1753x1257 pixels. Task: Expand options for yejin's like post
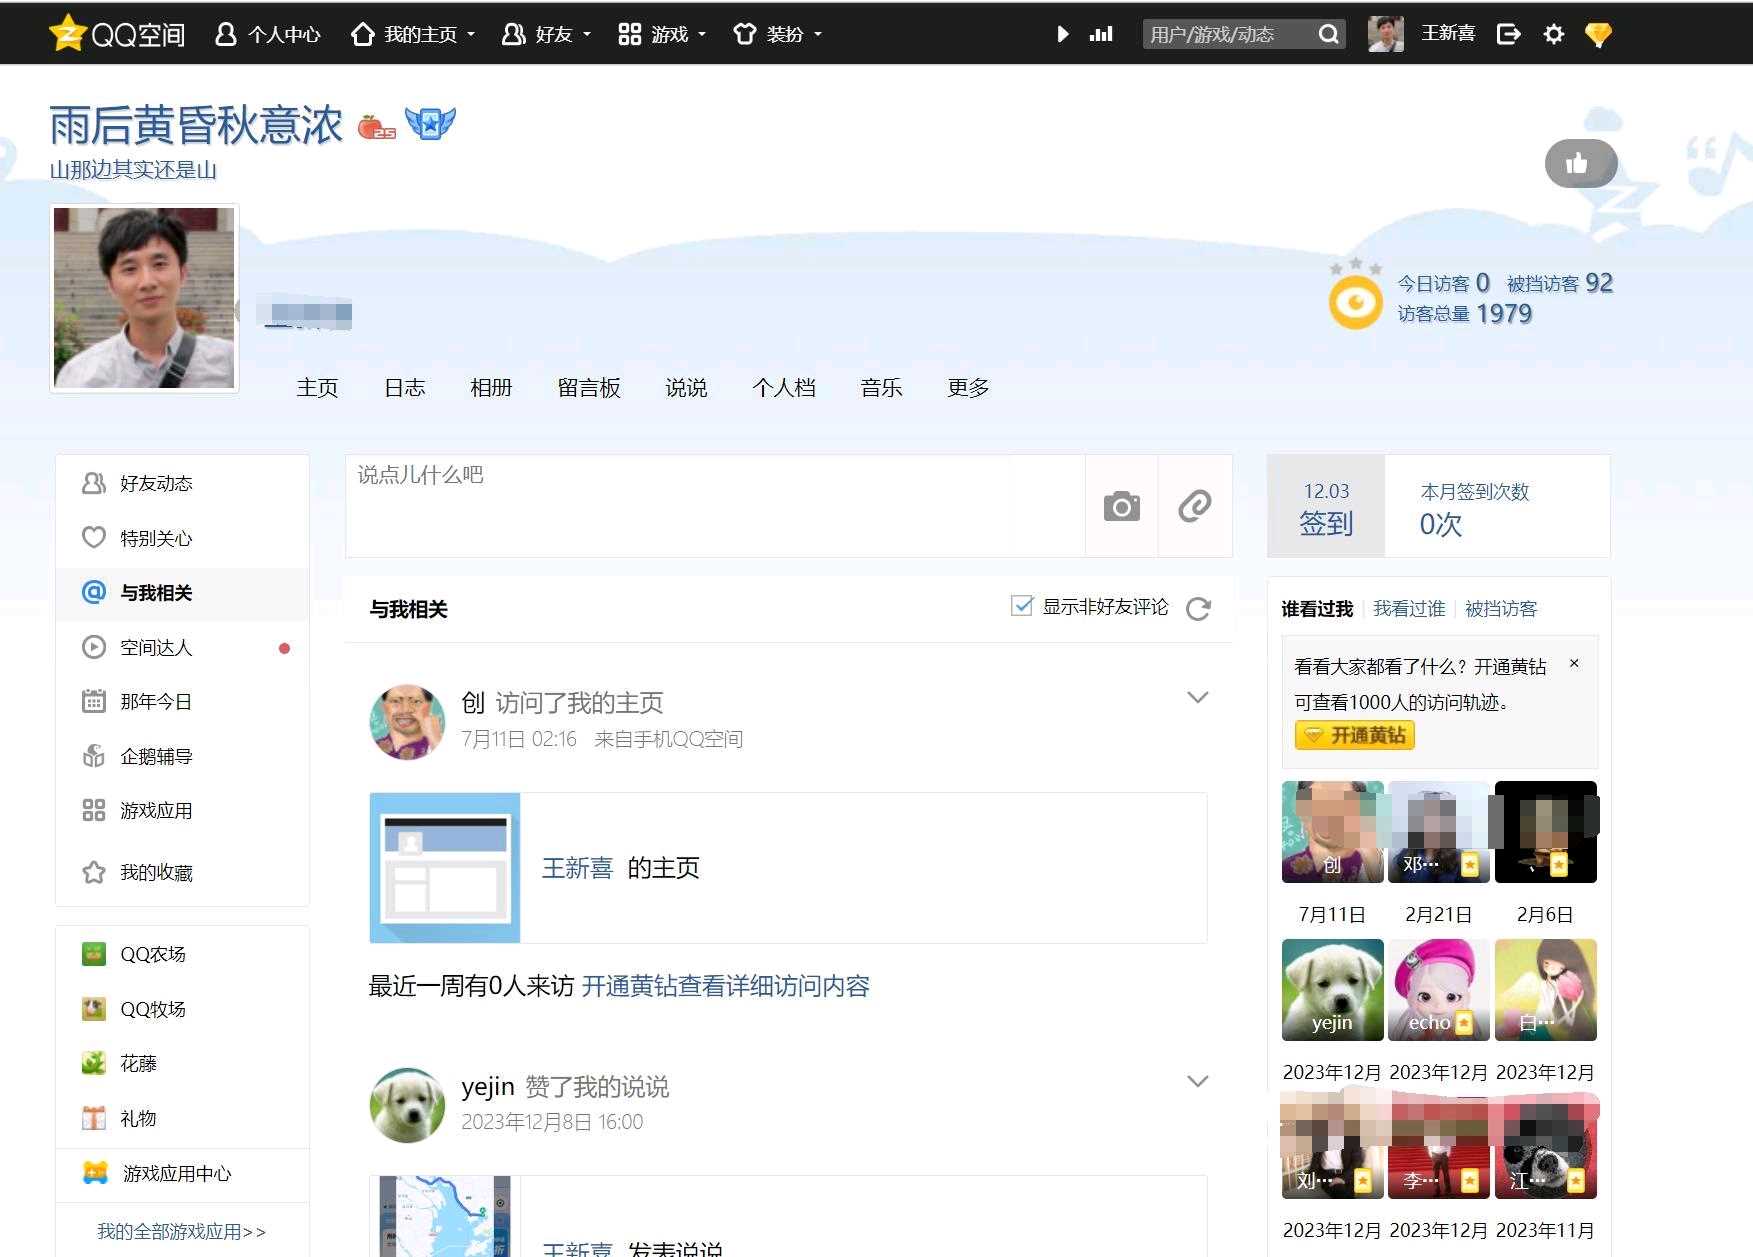coord(1197,1081)
